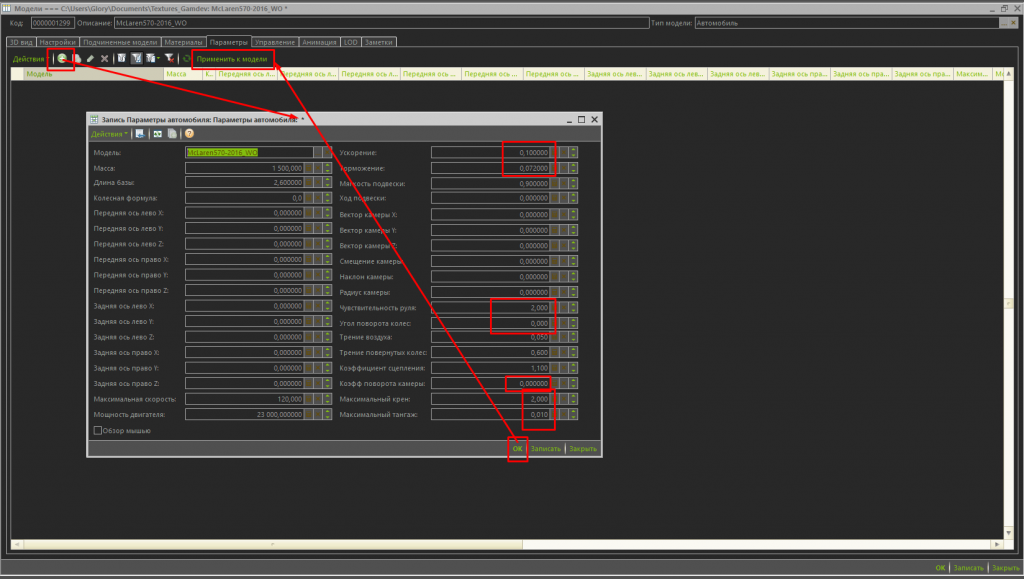Clear the Длина базы field with its X button
The image size is (1024, 579).
[x=318, y=183]
